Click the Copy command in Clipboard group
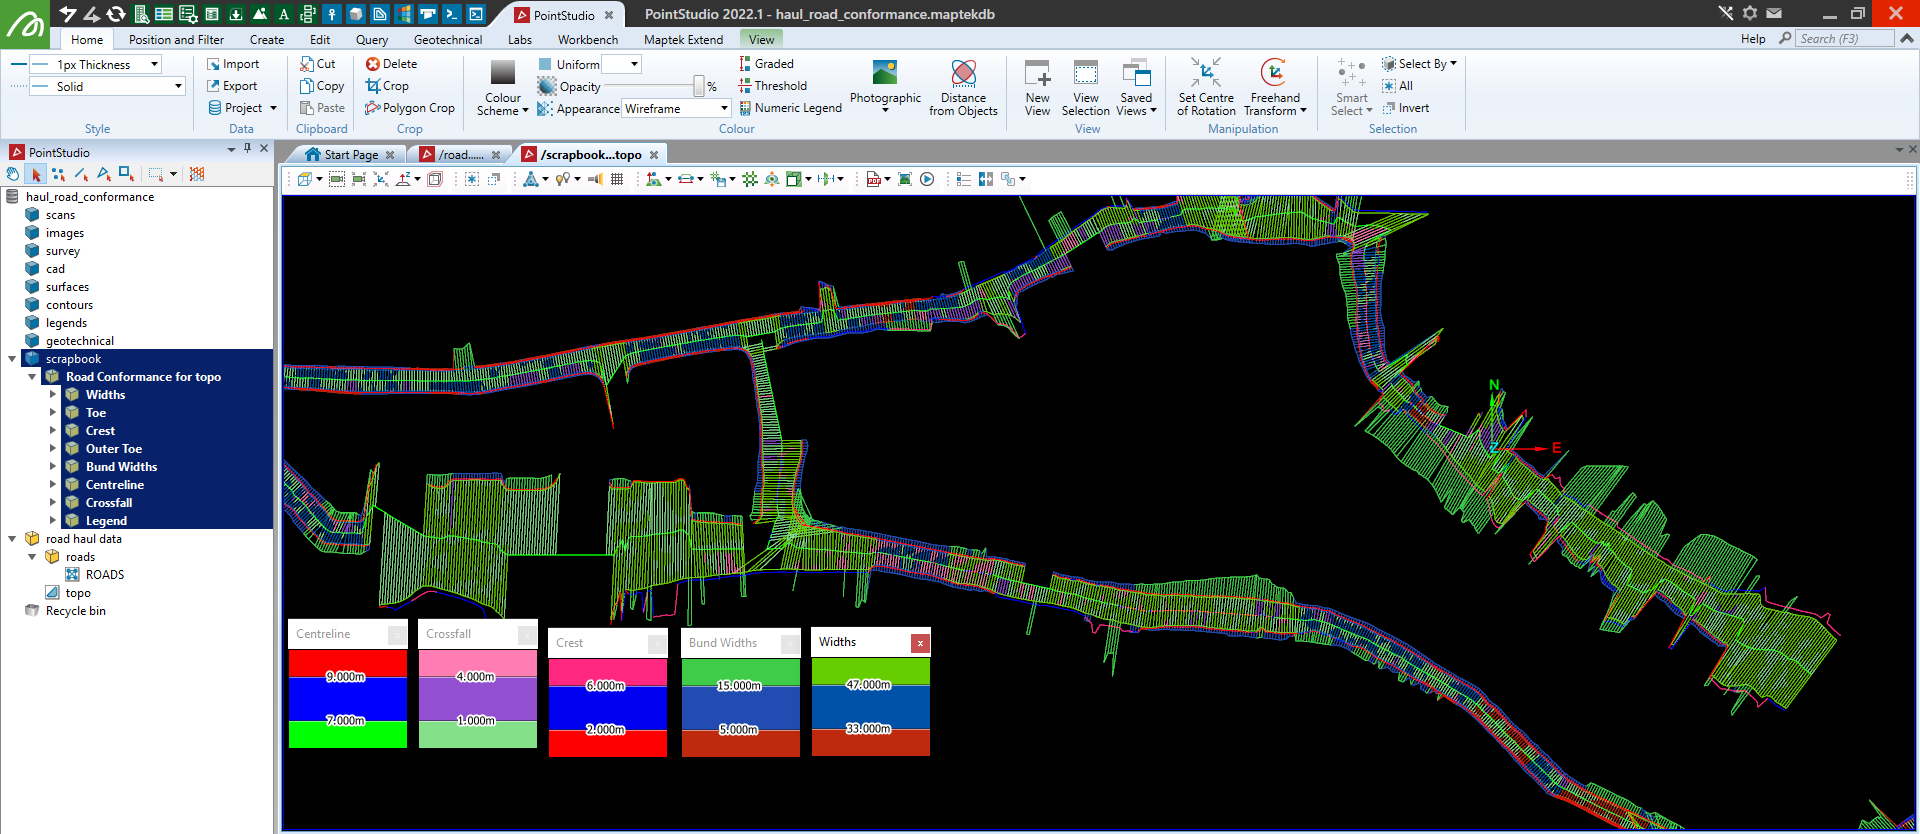1920x834 pixels. point(322,86)
